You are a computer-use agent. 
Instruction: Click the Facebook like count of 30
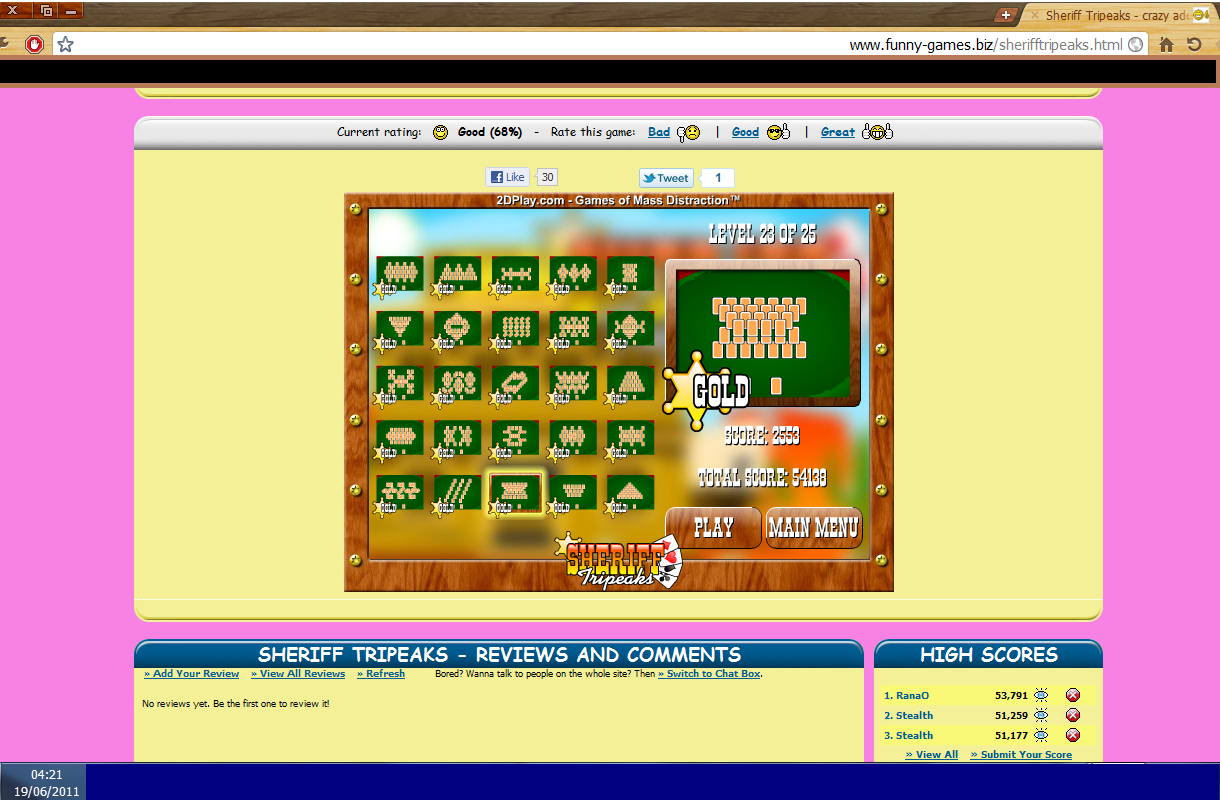pyautogui.click(x=547, y=177)
